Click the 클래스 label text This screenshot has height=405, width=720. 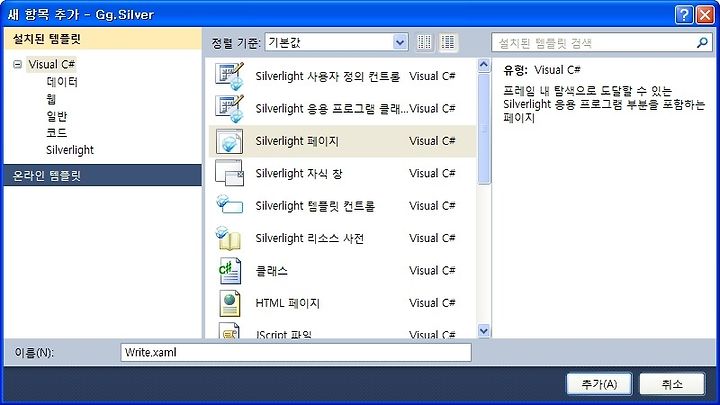pos(271,271)
